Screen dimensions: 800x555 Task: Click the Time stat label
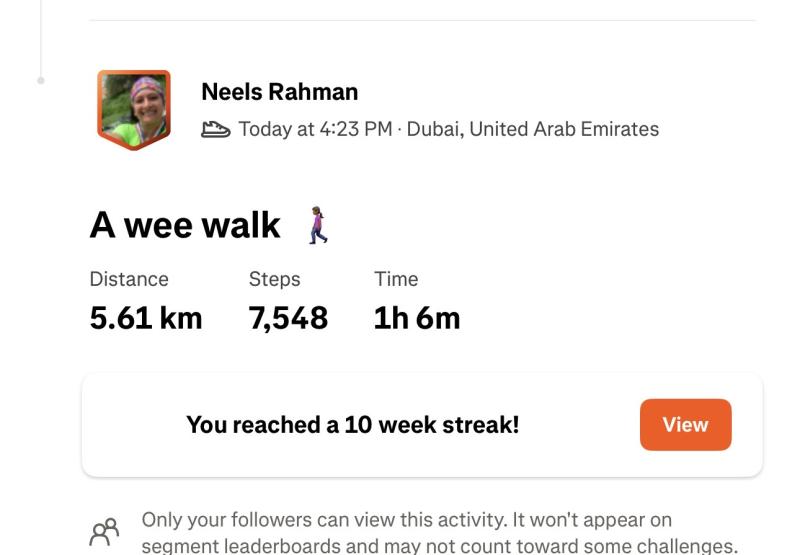coord(396,279)
